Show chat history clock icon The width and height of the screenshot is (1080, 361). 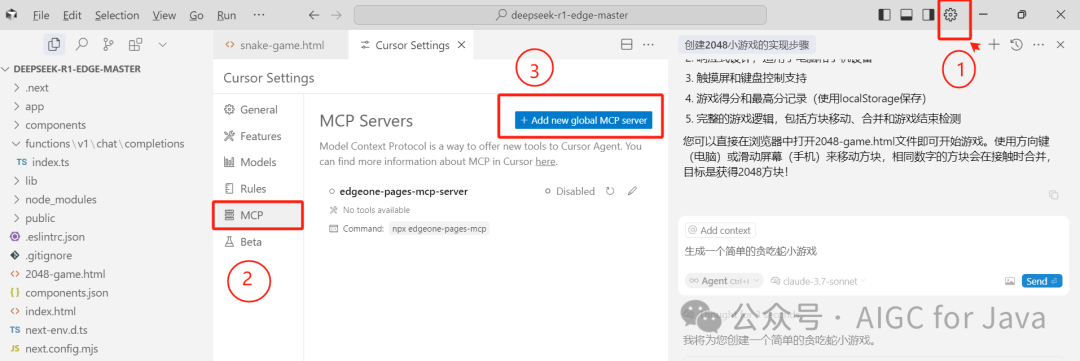click(1016, 45)
